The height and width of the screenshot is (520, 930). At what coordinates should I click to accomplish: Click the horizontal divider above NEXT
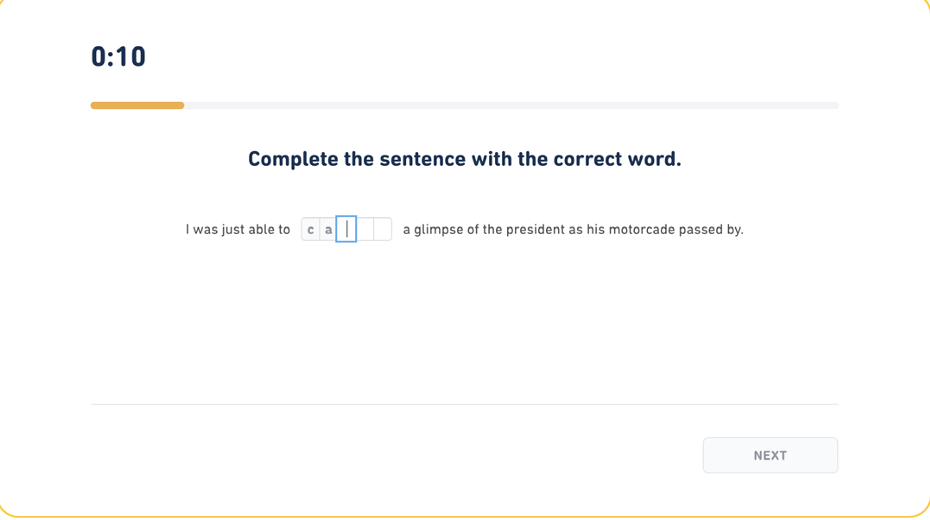point(464,404)
